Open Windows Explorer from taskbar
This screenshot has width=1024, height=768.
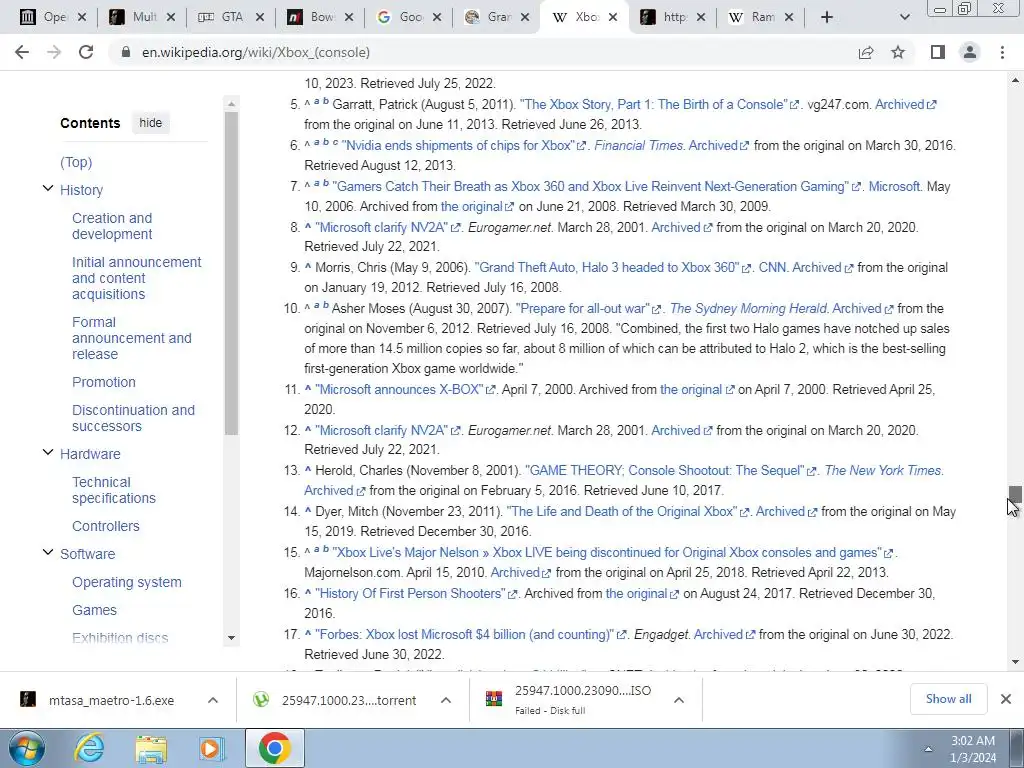pos(151,749)
